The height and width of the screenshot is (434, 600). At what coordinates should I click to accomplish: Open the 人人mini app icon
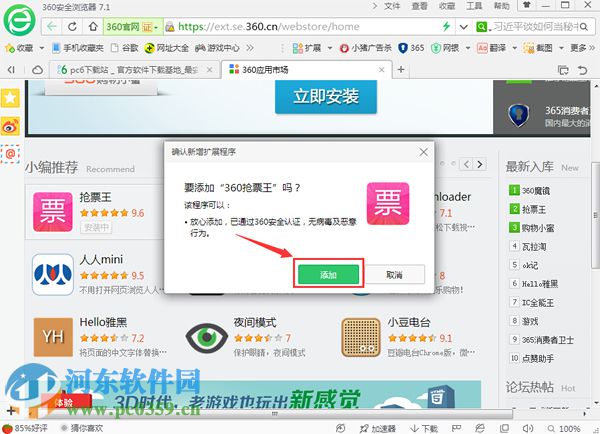(53, 274)
